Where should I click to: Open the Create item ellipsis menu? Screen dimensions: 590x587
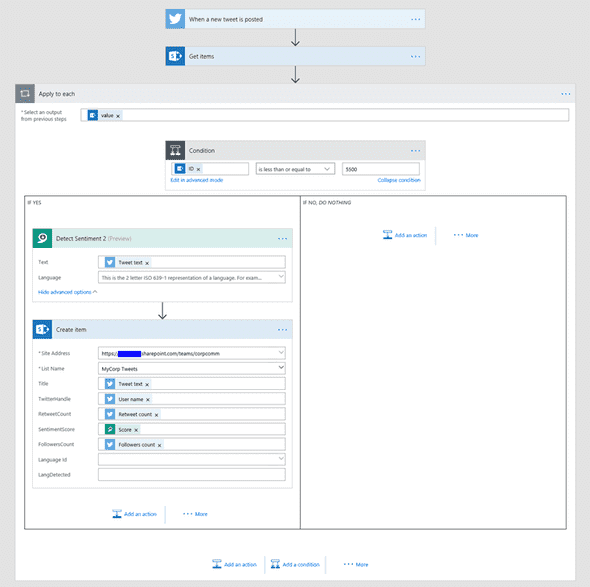coord(282,330)
